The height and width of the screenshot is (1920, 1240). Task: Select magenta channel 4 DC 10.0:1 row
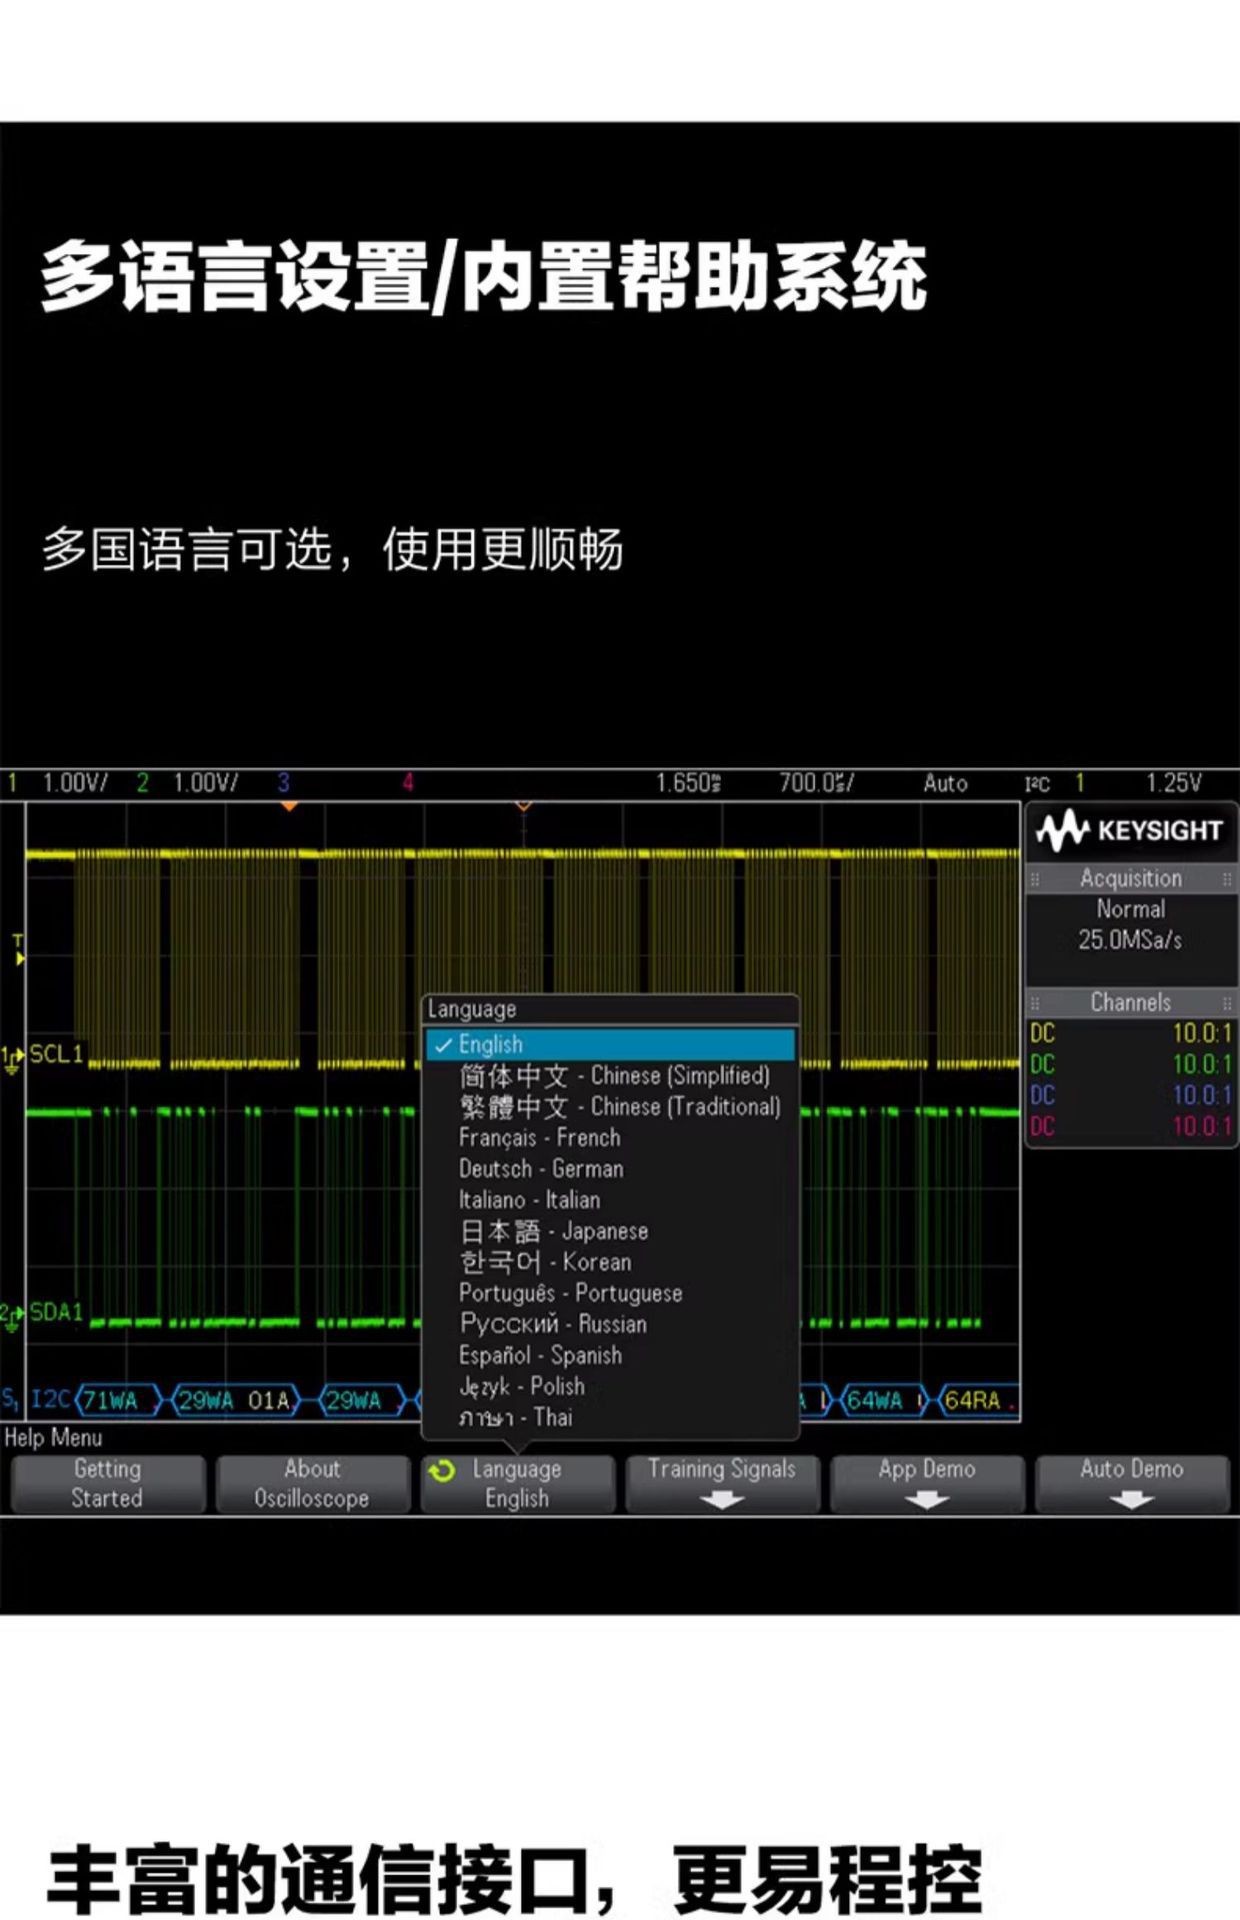(x=1131, y=1126)
